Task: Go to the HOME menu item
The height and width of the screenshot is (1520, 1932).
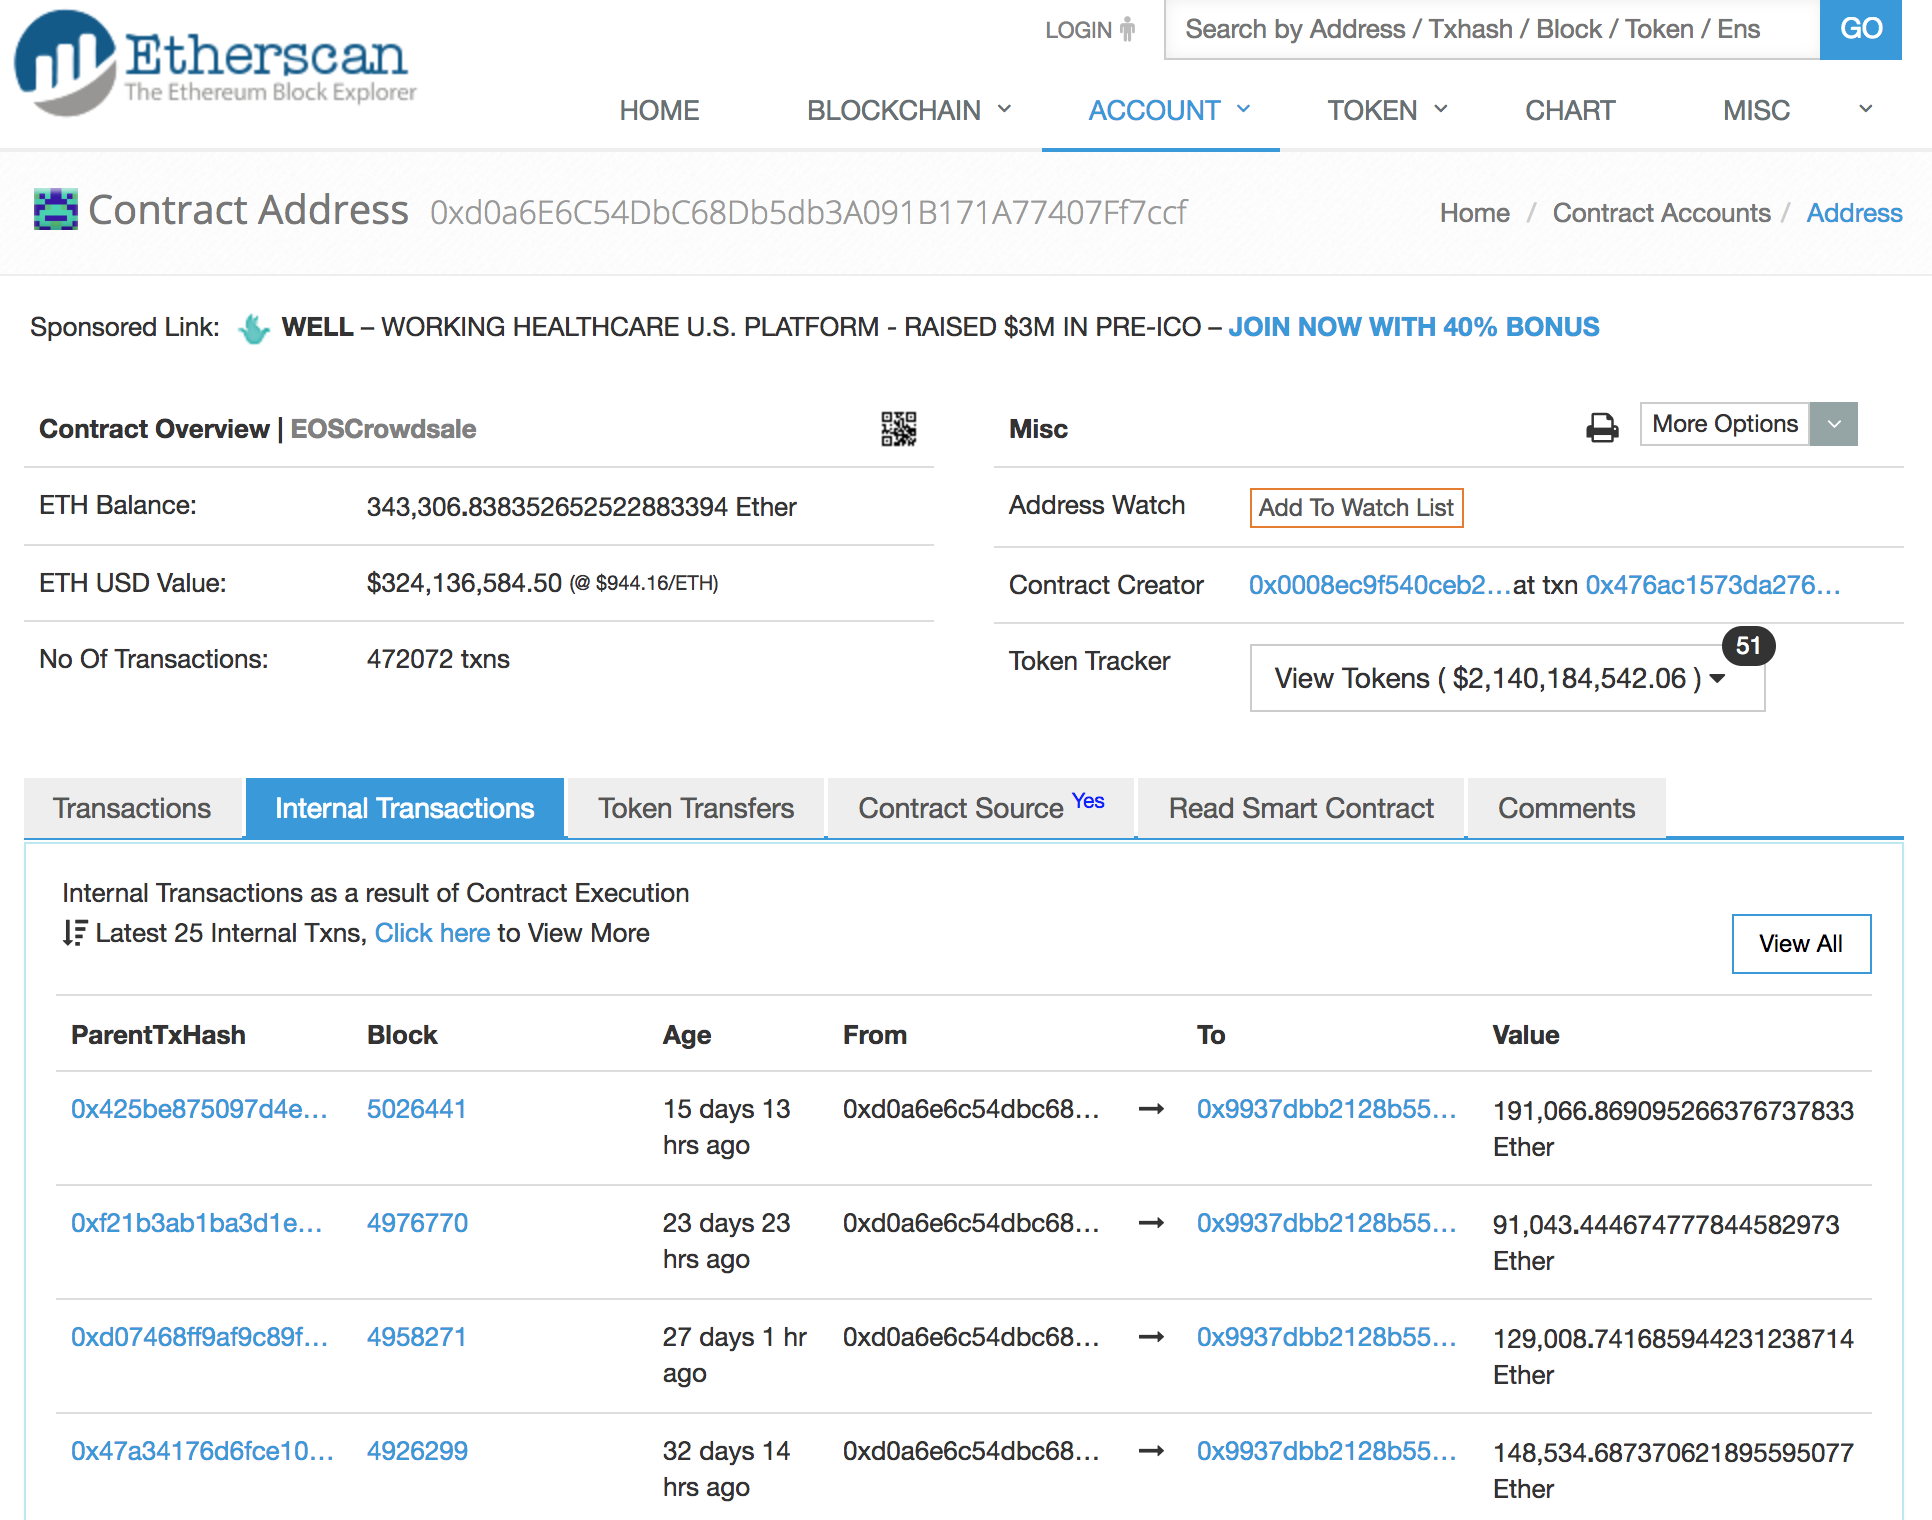Action: click(x=659, y=110)
